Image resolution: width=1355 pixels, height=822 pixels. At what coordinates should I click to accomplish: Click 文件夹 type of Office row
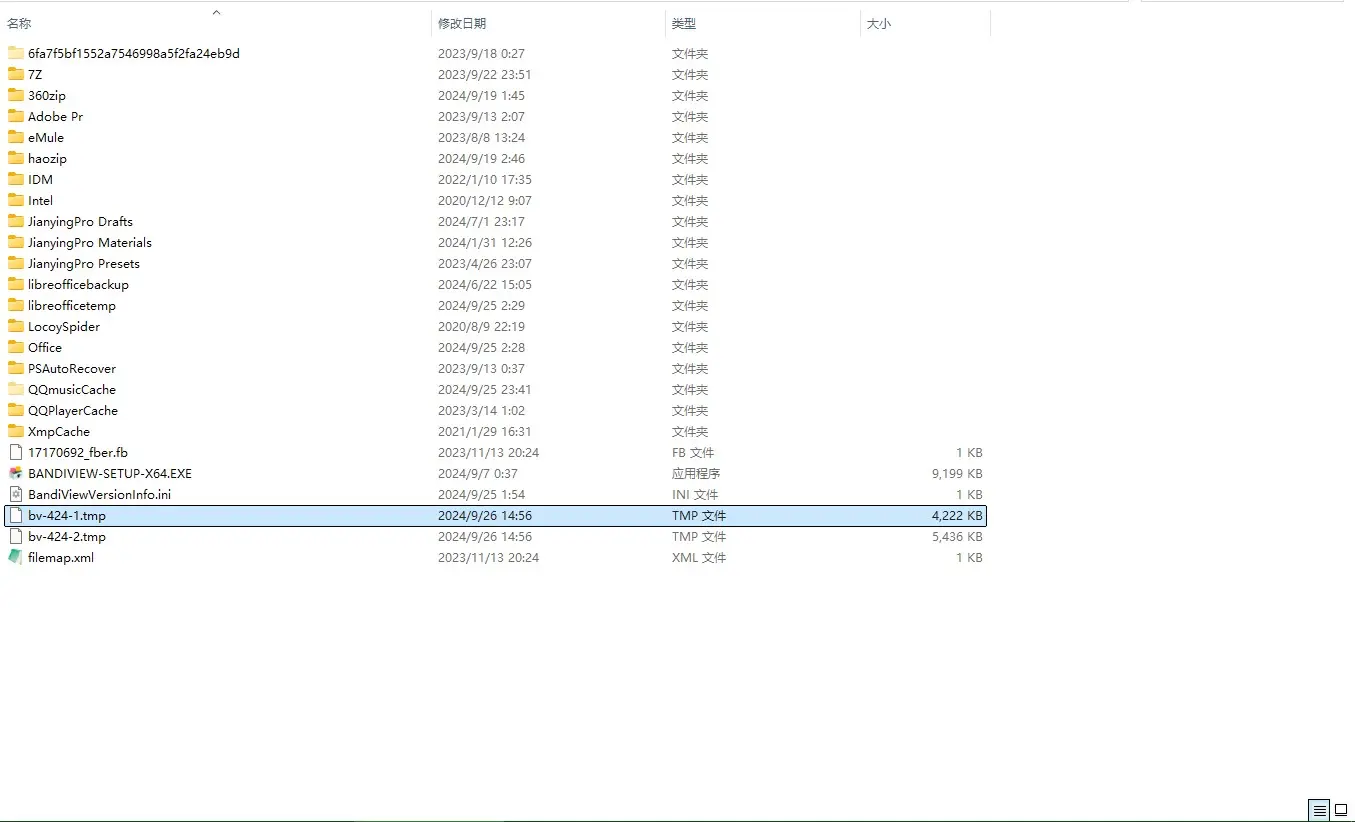(x=690, y=348)
